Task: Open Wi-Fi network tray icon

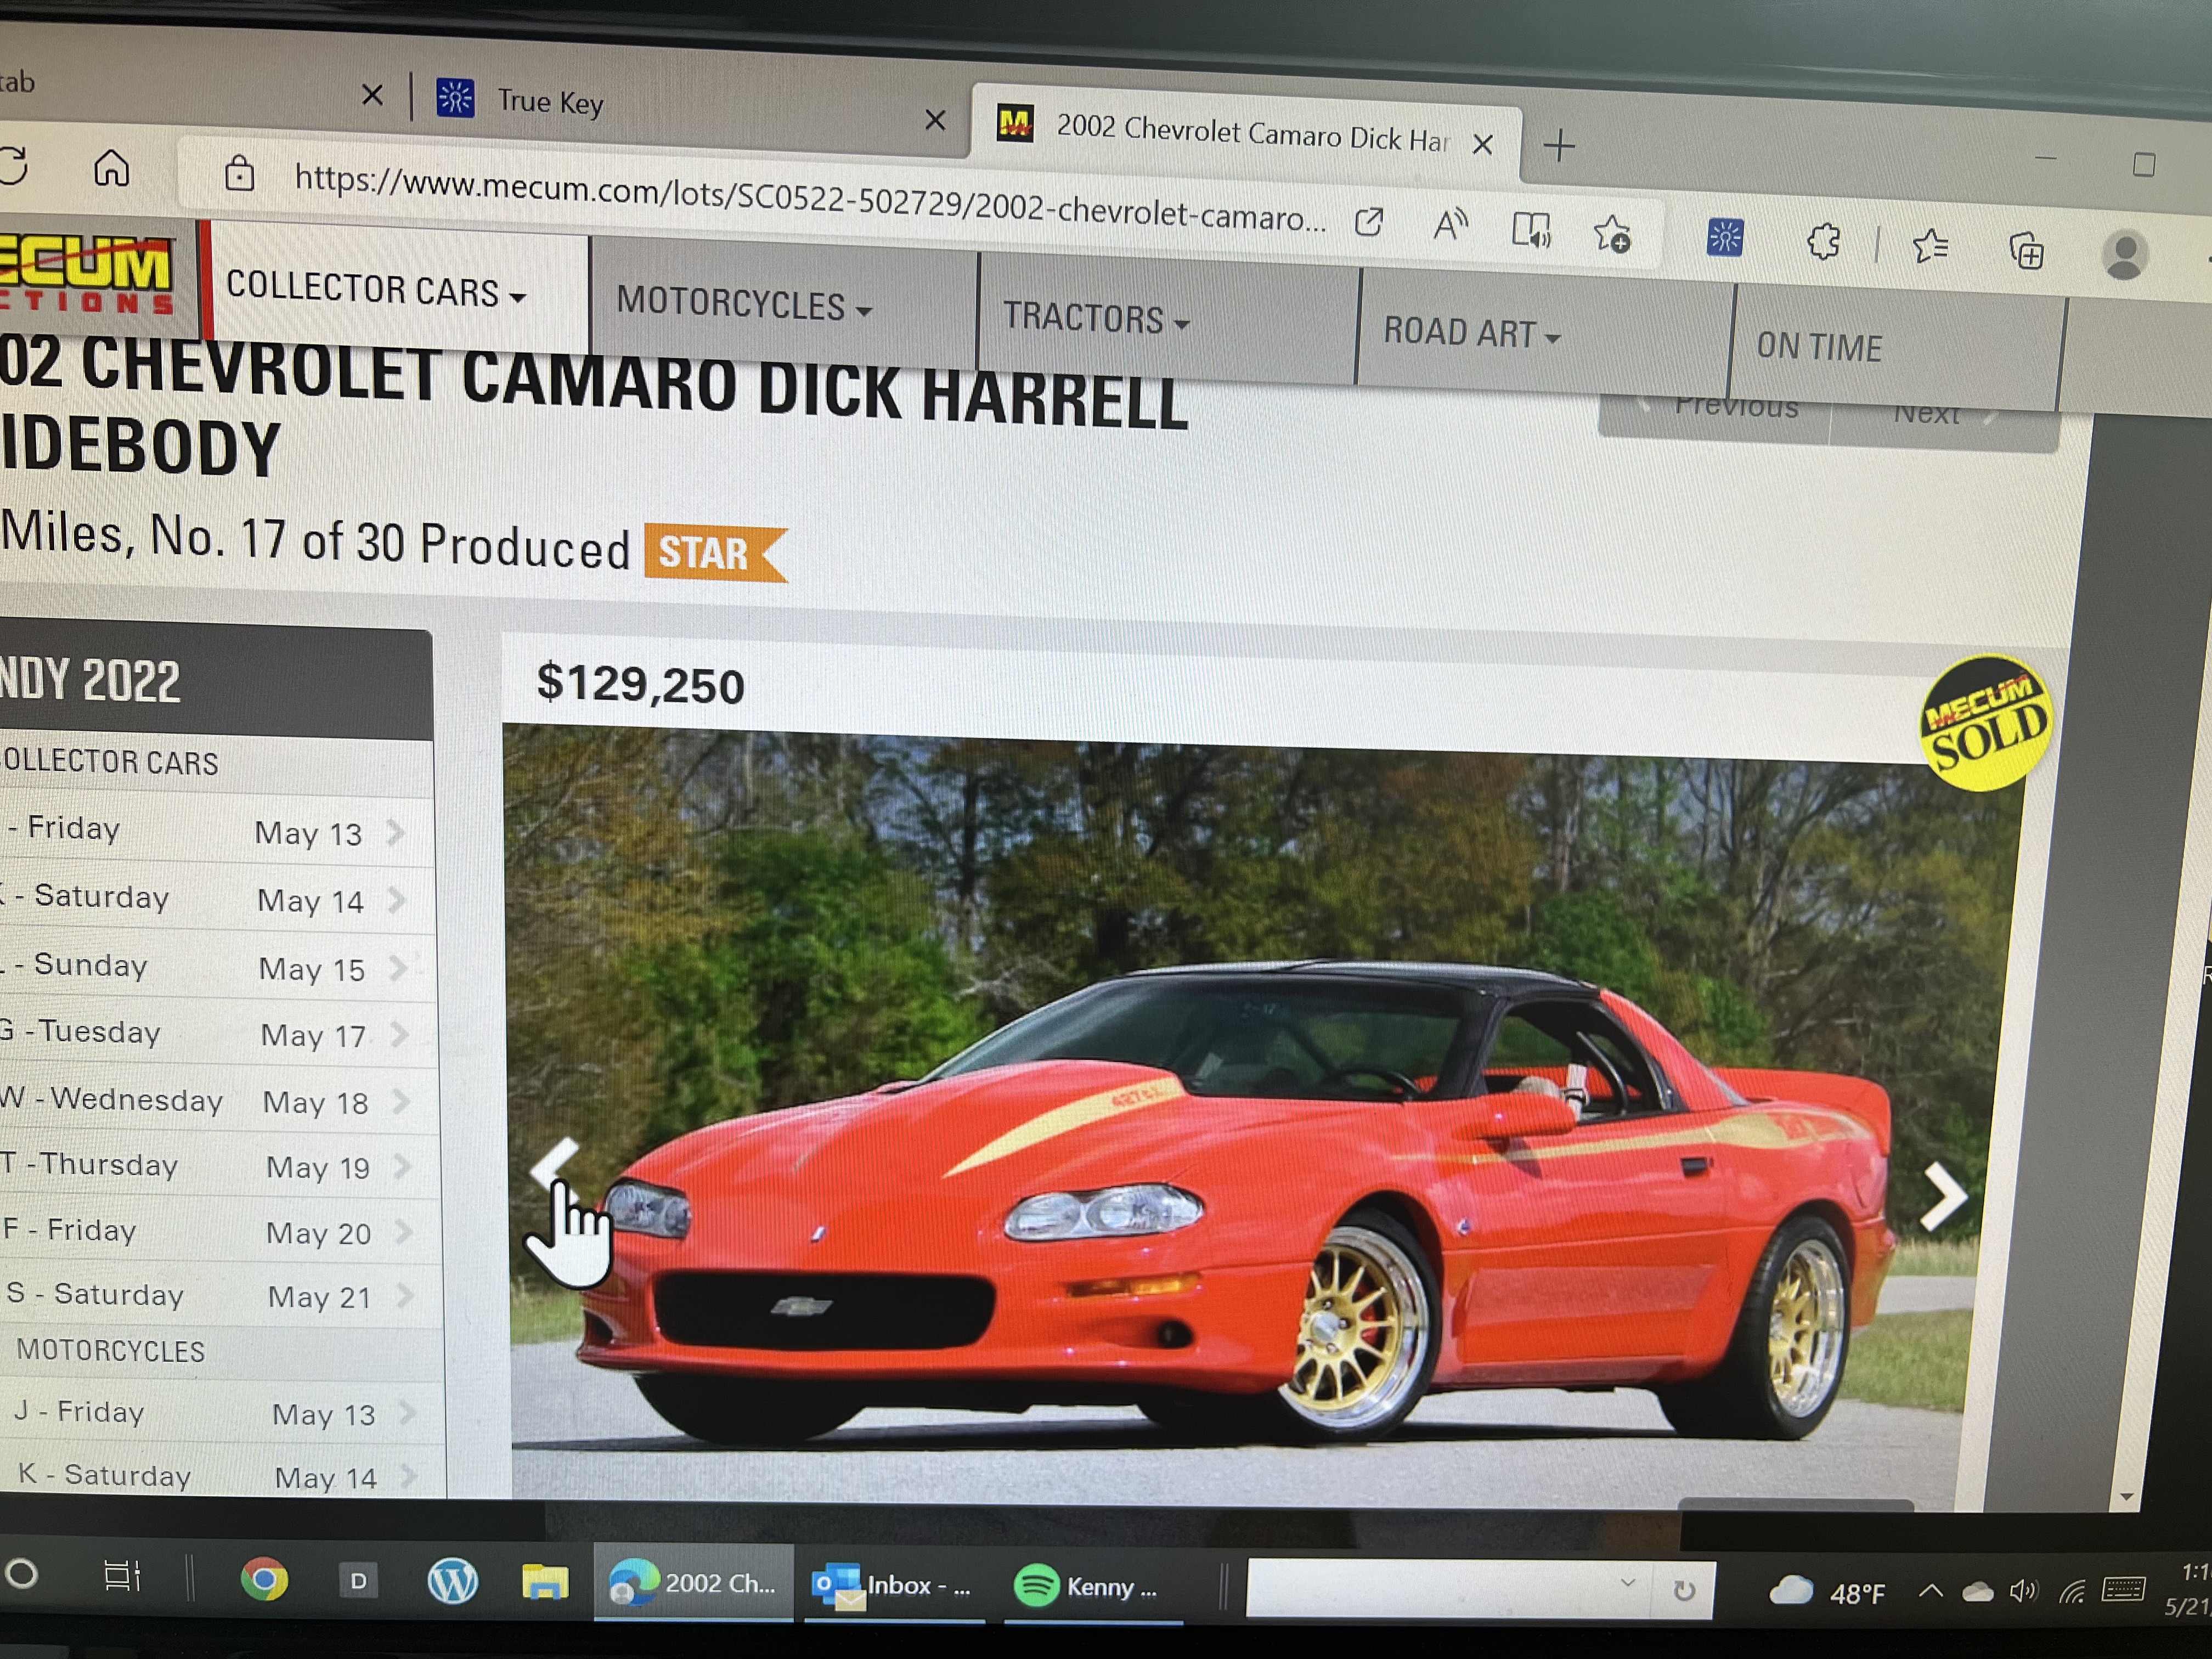Action: click(x=2073, y=1590)
